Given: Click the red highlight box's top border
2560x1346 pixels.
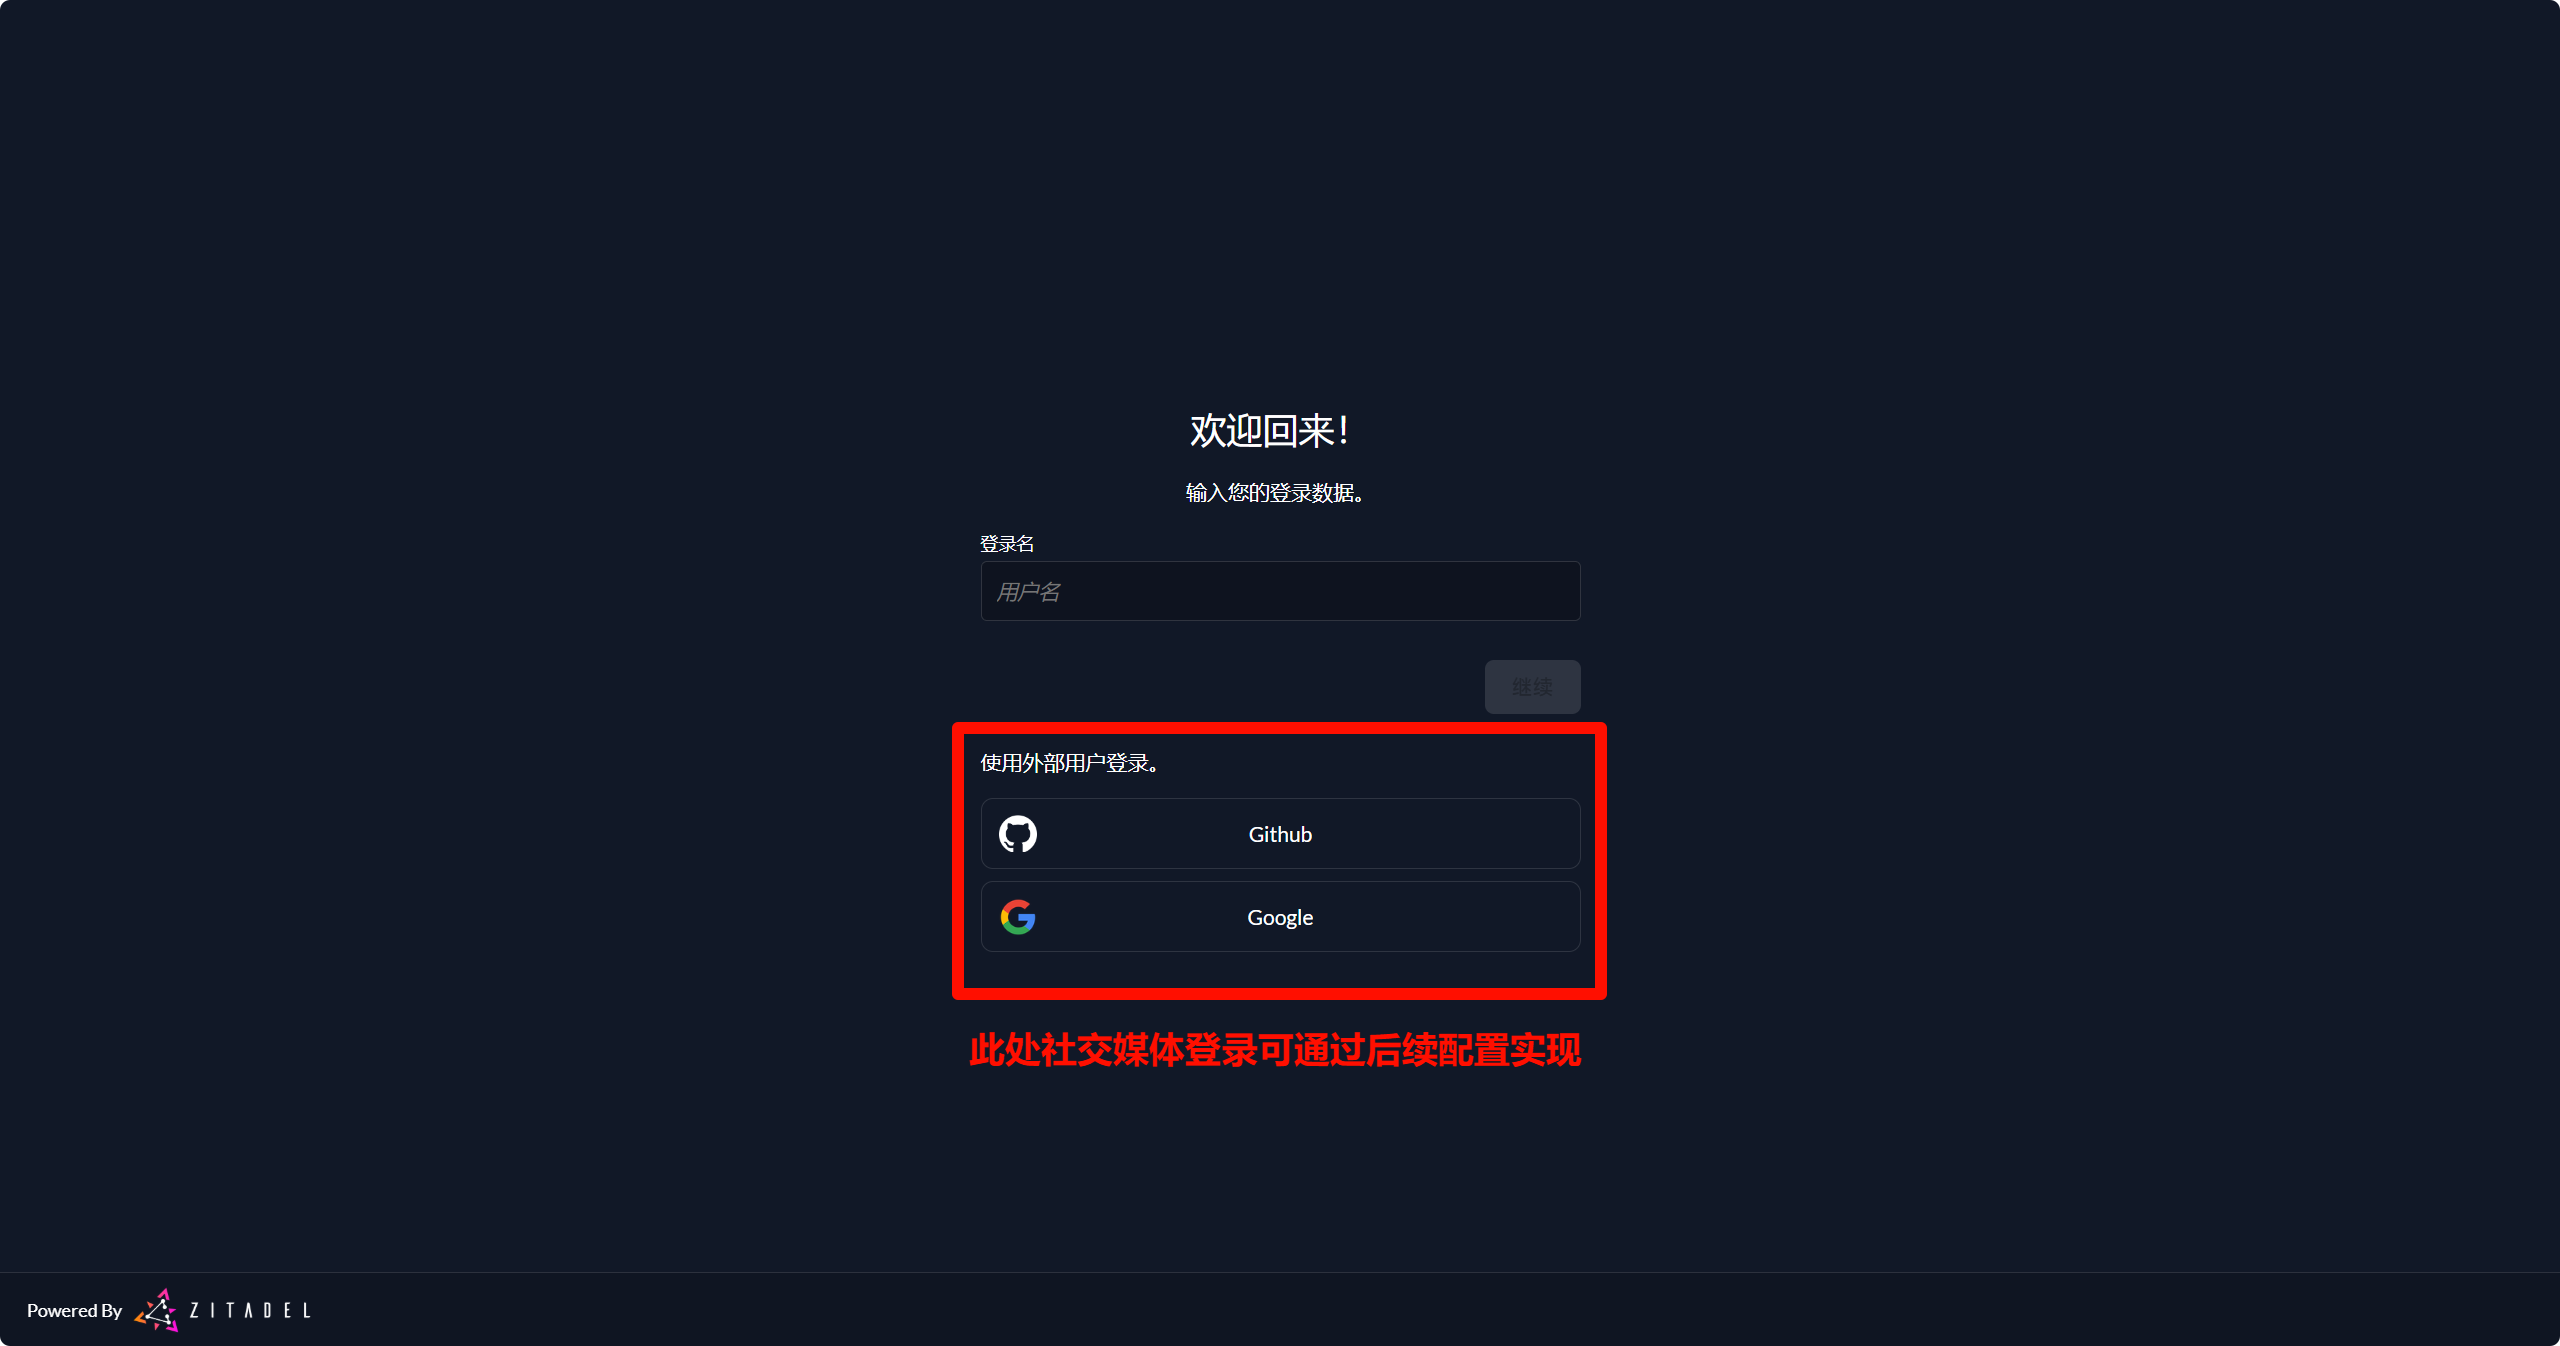Looking at the screenshot, I should coord(1280,728).
